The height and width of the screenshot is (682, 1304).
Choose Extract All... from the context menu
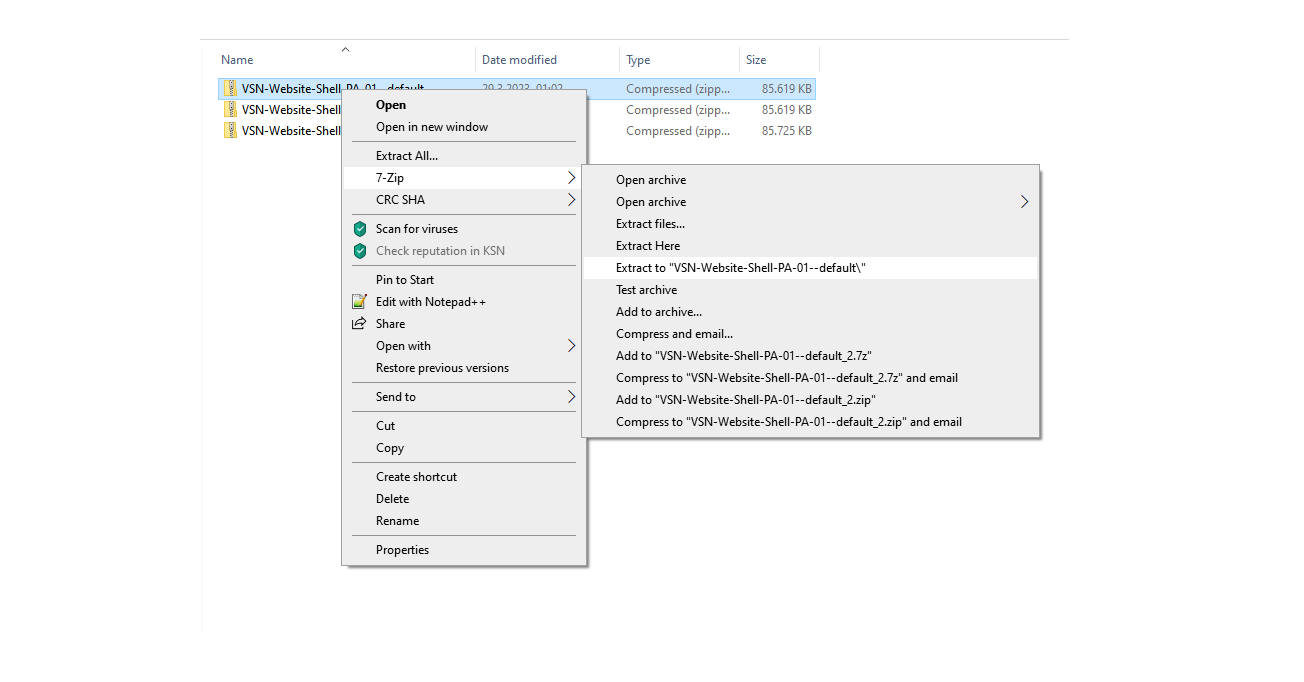point(406,156)
